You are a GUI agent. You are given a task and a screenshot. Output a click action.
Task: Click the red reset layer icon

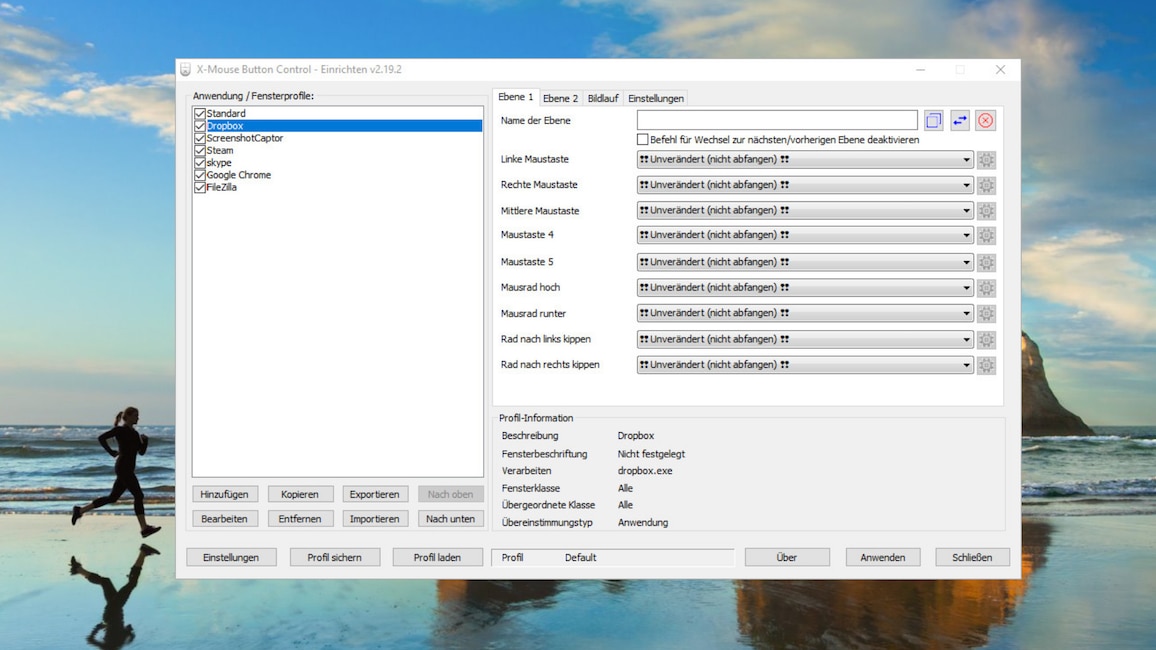coord(986,120)
